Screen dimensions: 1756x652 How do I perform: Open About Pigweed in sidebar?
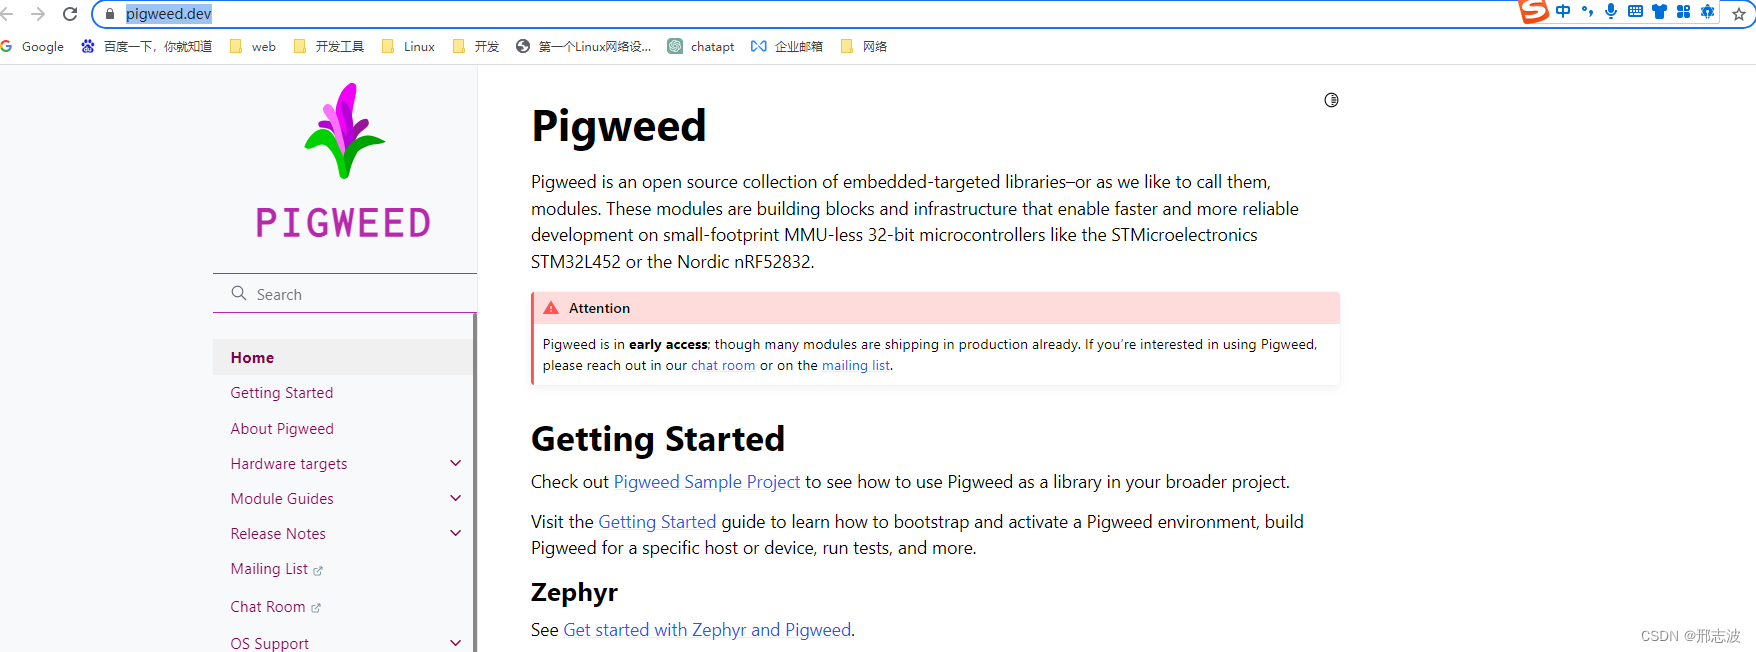tap(282, 428)
